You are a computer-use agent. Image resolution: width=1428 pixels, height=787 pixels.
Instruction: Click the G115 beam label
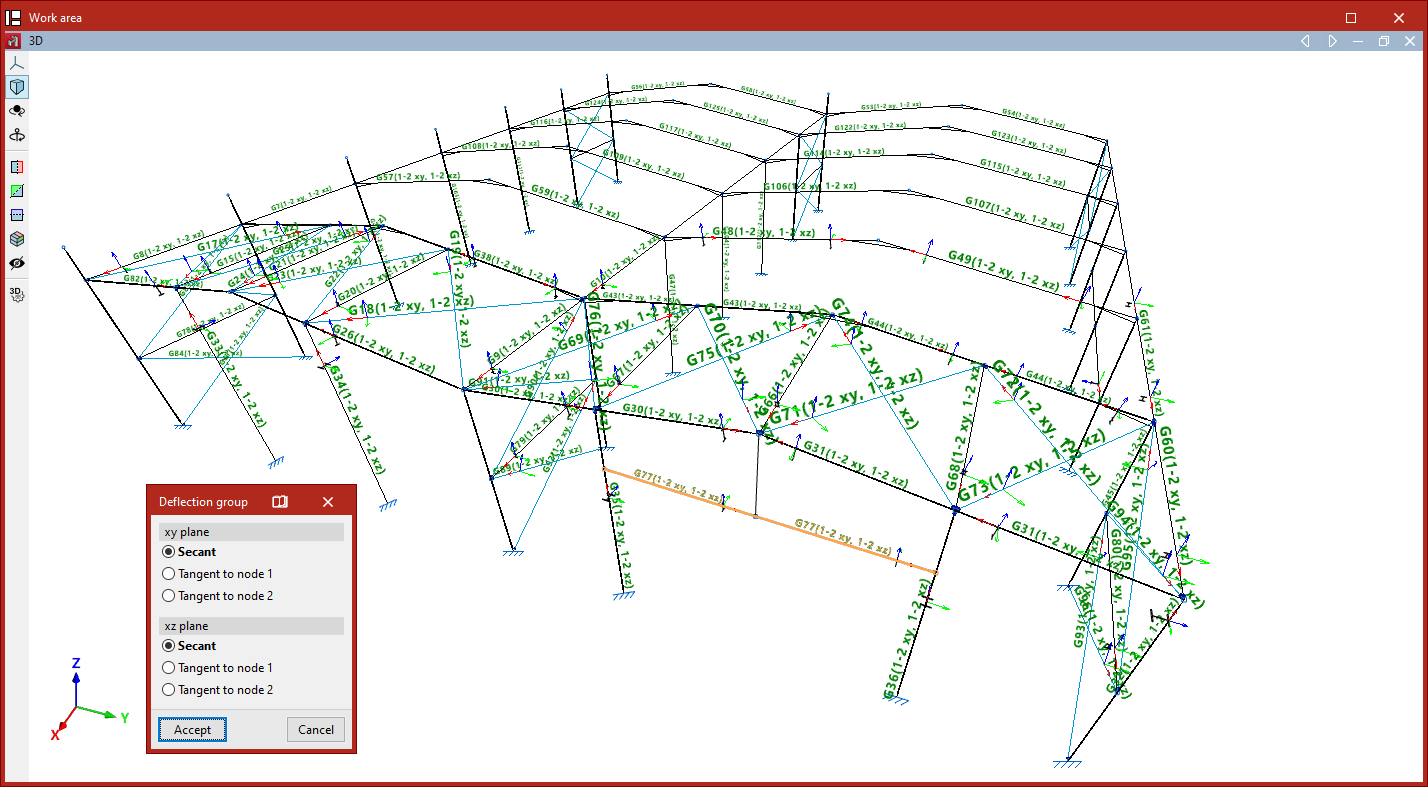1022,172
